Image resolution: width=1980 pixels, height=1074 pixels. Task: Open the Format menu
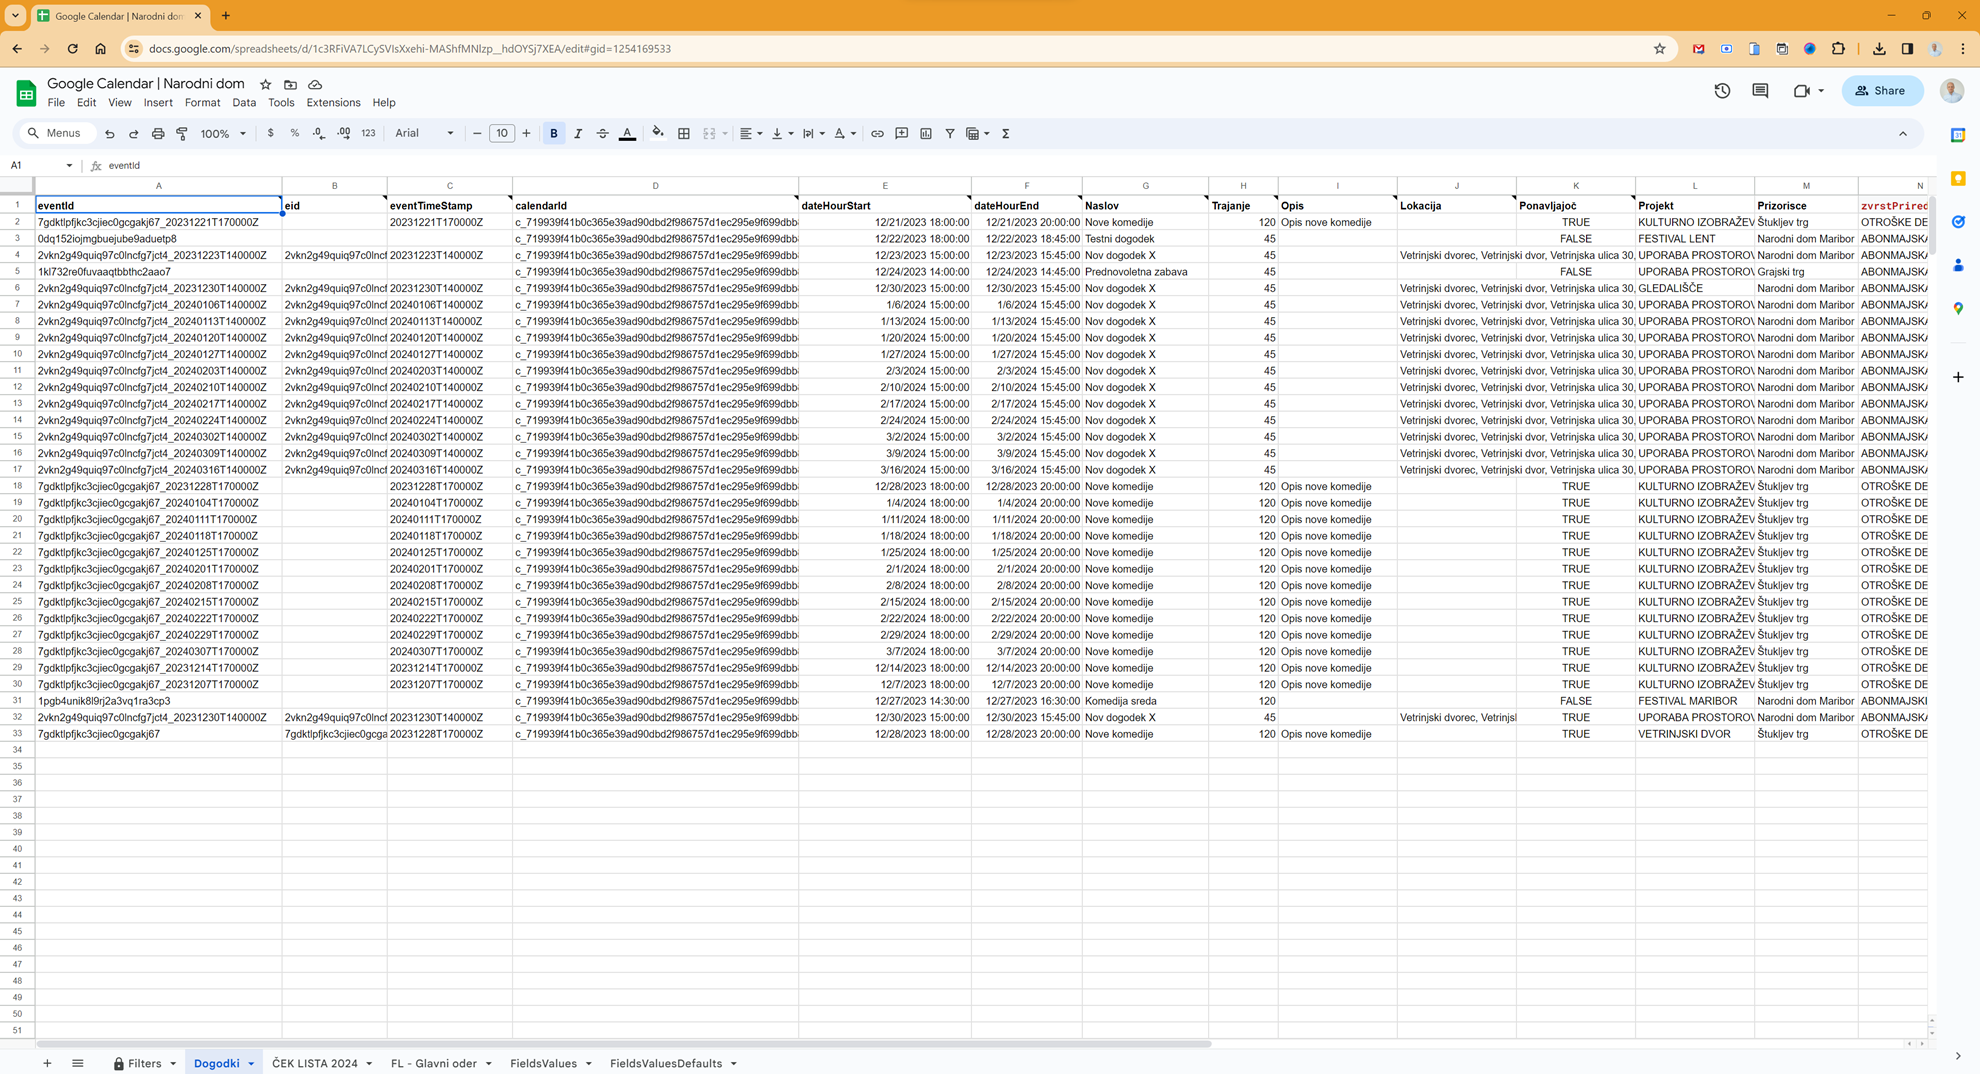tap(202, 103)
